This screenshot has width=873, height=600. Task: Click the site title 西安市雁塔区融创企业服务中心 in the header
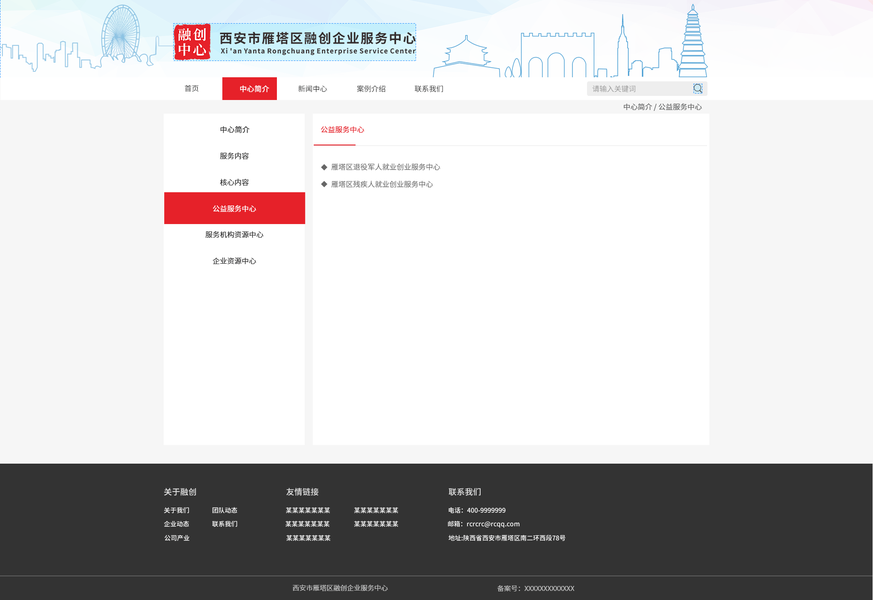pyautogui.click(x=317, y=38)
